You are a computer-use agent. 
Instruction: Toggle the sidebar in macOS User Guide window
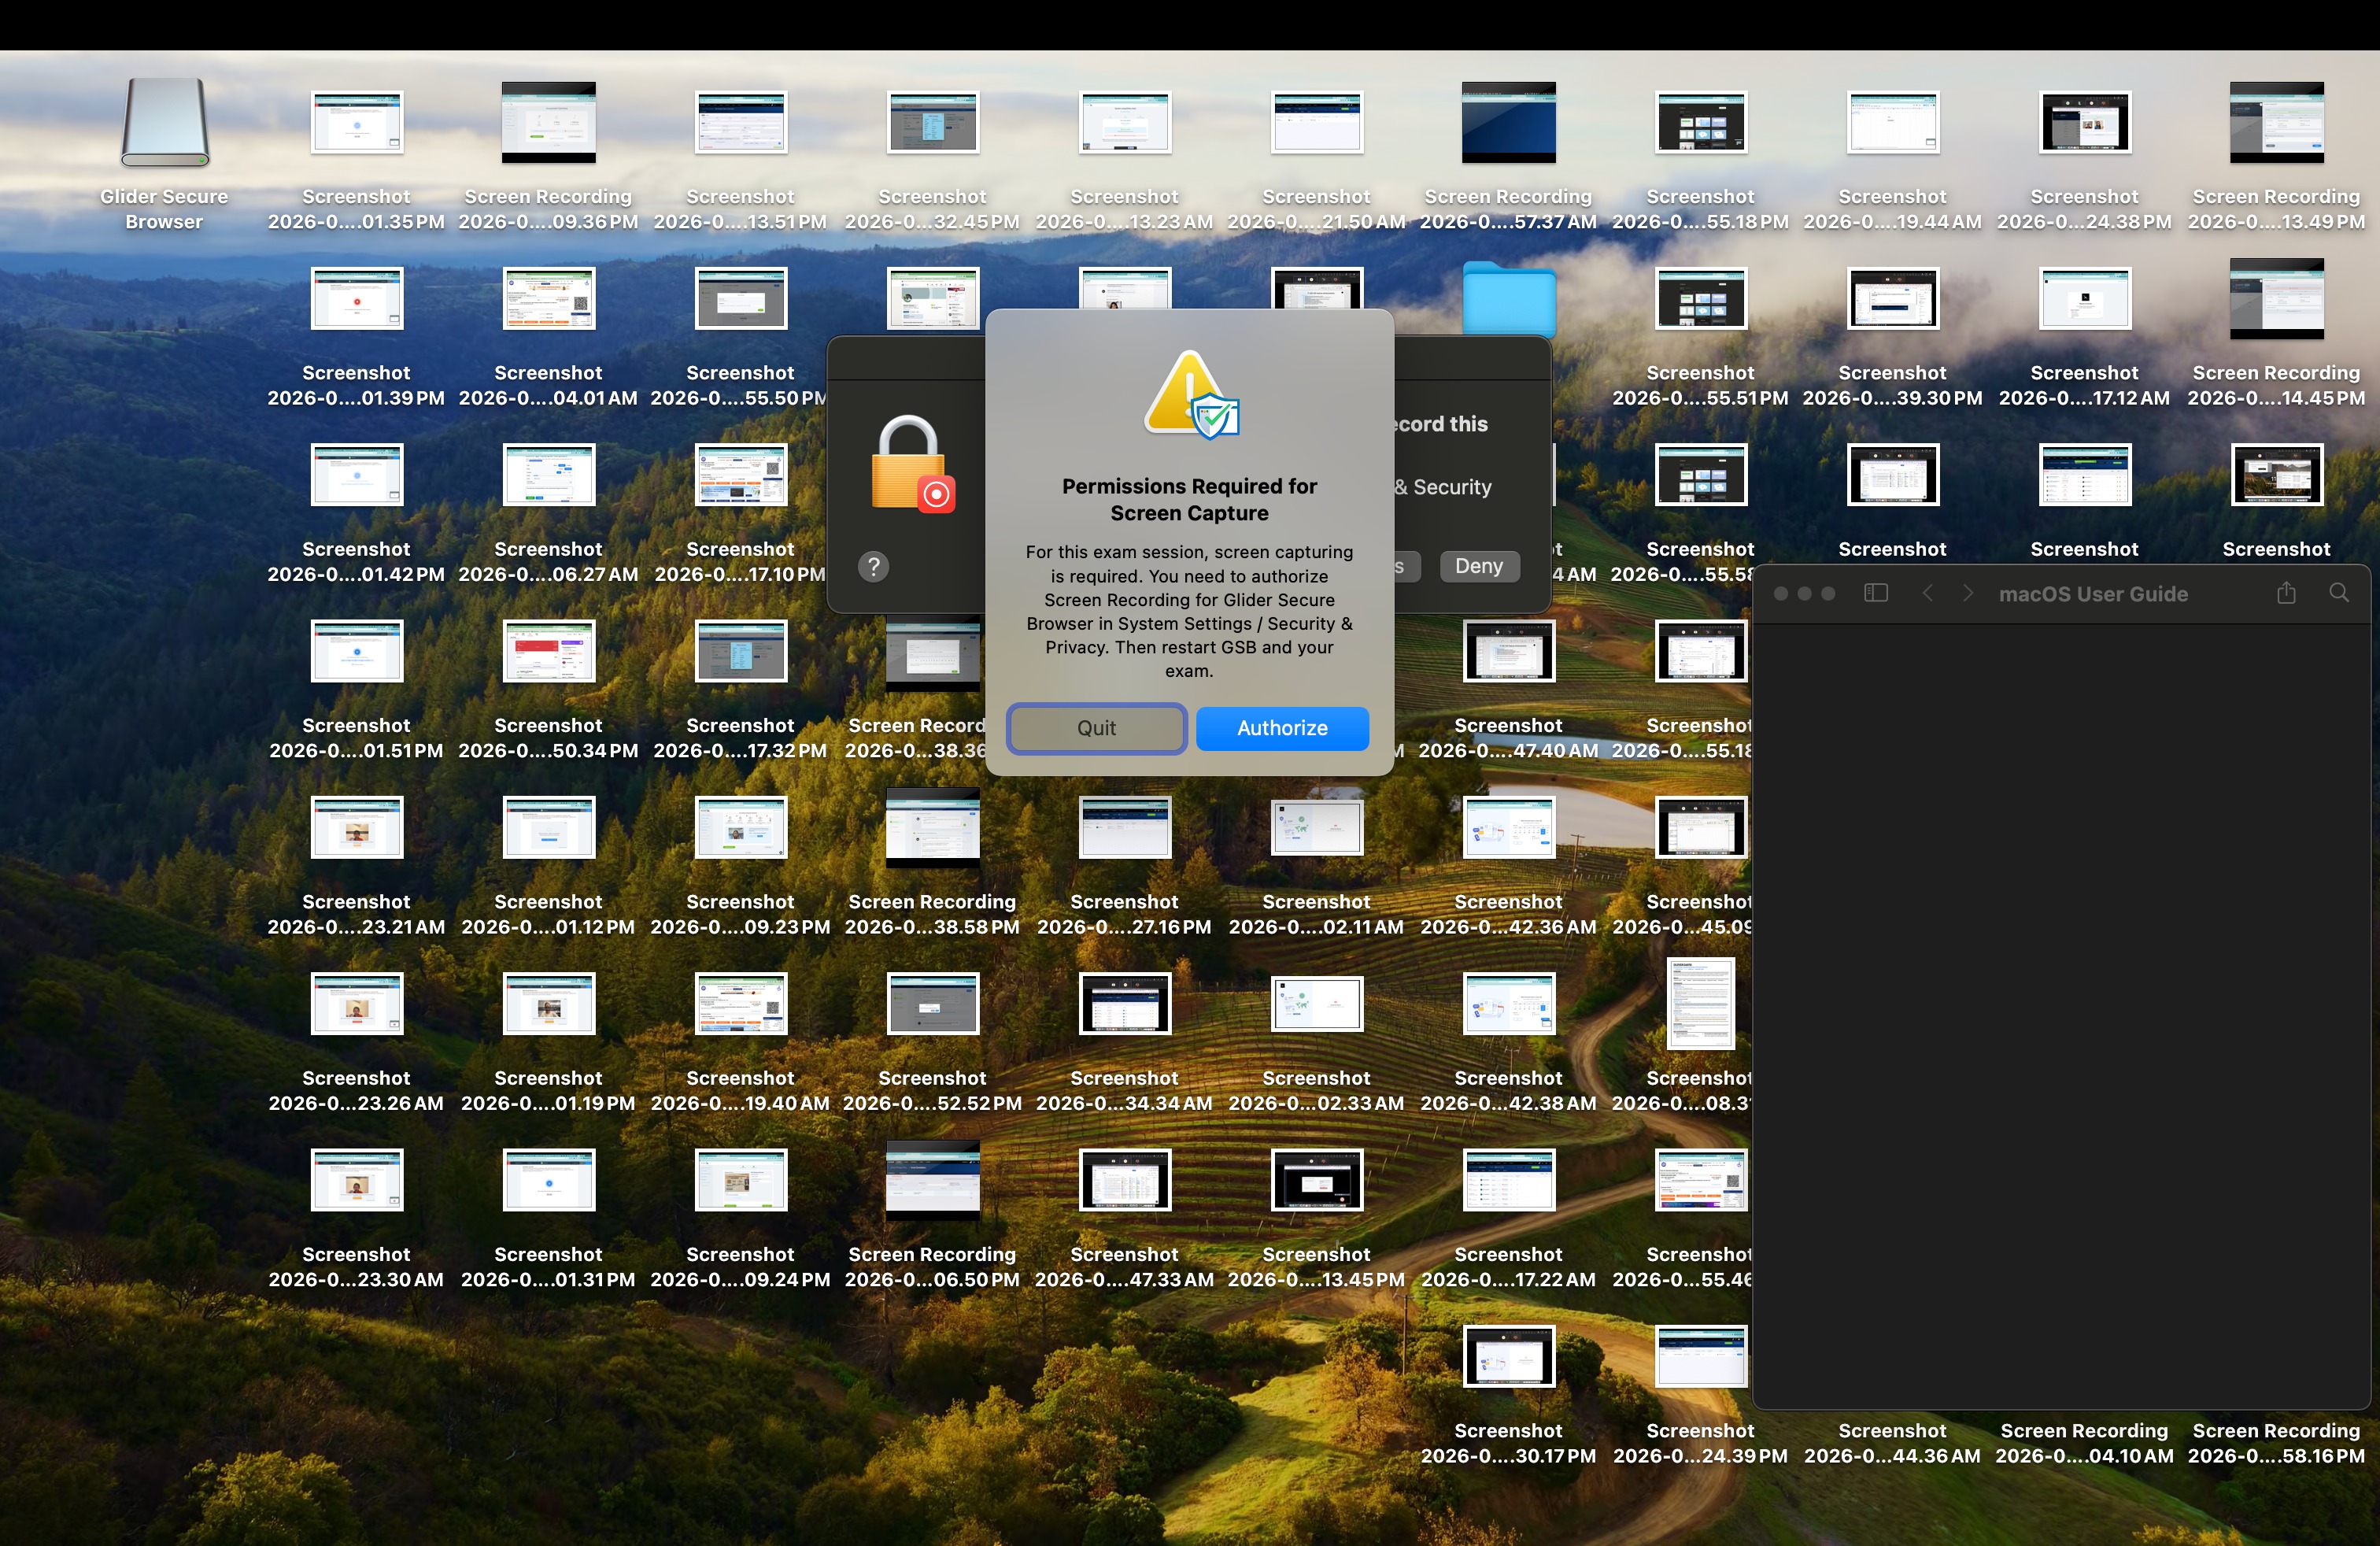tap(1875, 593)
